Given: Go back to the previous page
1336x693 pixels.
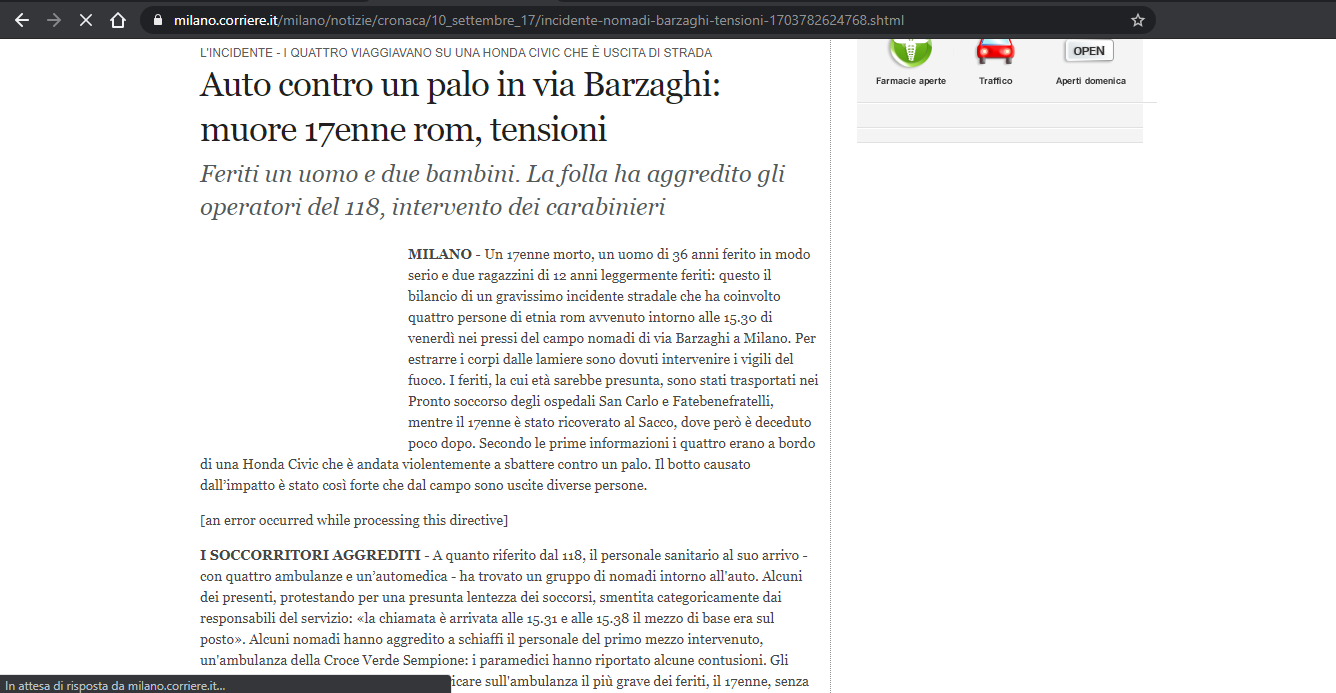Looking at the screenshot, I should pos(22,20).
